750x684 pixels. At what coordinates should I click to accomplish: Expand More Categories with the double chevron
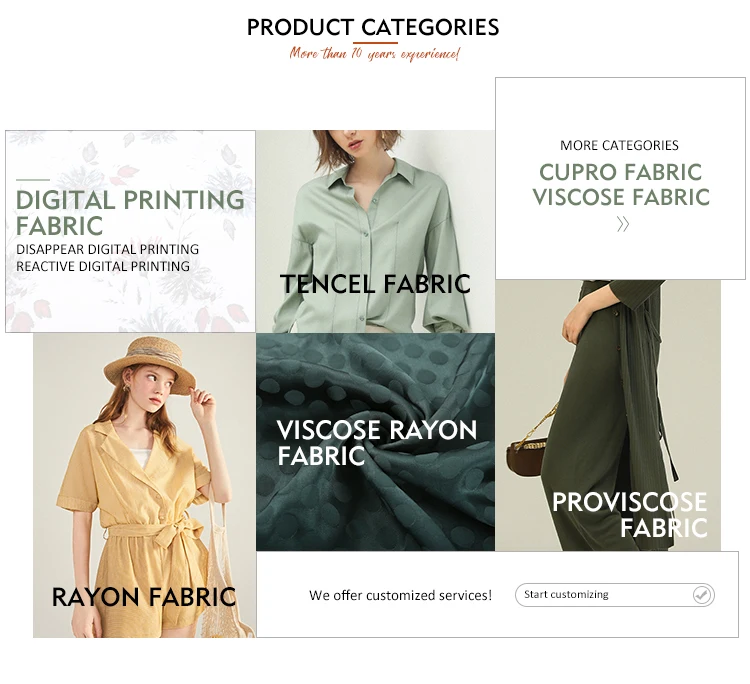click(622, 224)
